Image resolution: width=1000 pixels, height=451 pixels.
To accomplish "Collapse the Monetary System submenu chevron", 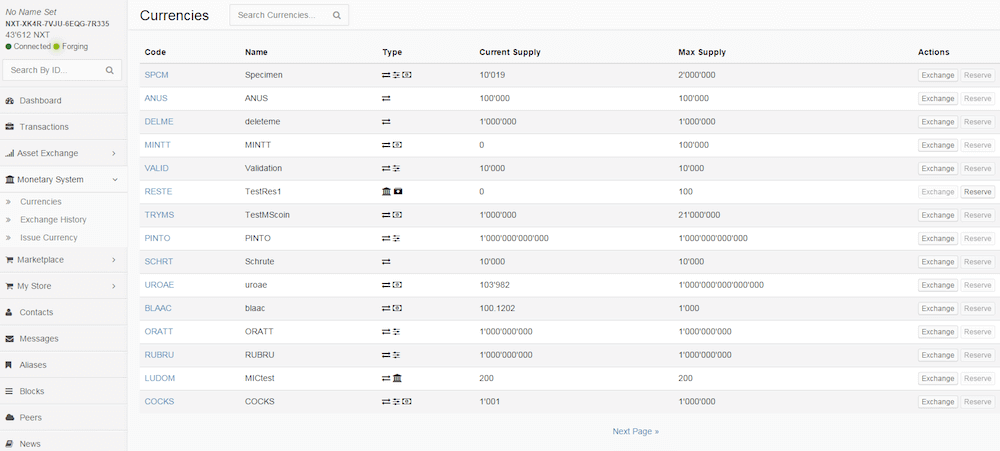I will 115,180.
